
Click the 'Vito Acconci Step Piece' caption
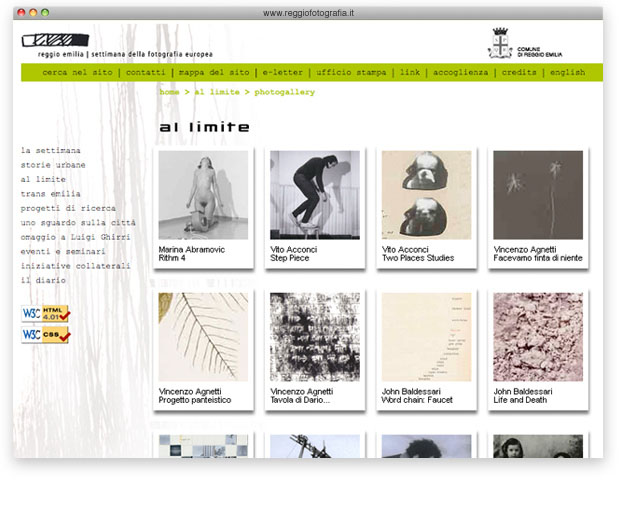(x=294, y=254)
